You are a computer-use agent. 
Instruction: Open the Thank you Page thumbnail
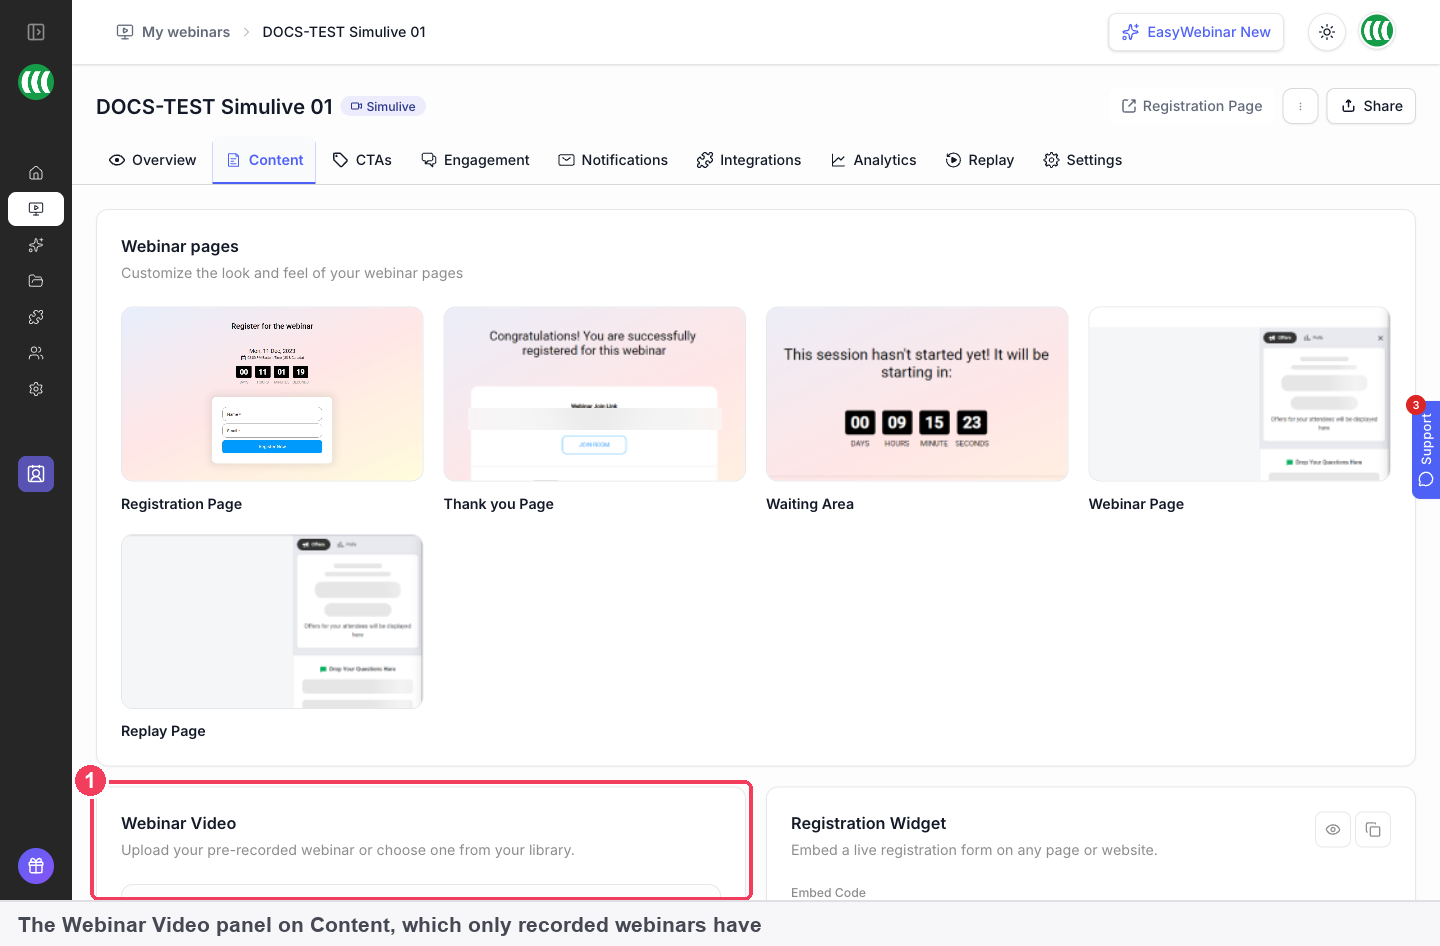click(595, 394)
